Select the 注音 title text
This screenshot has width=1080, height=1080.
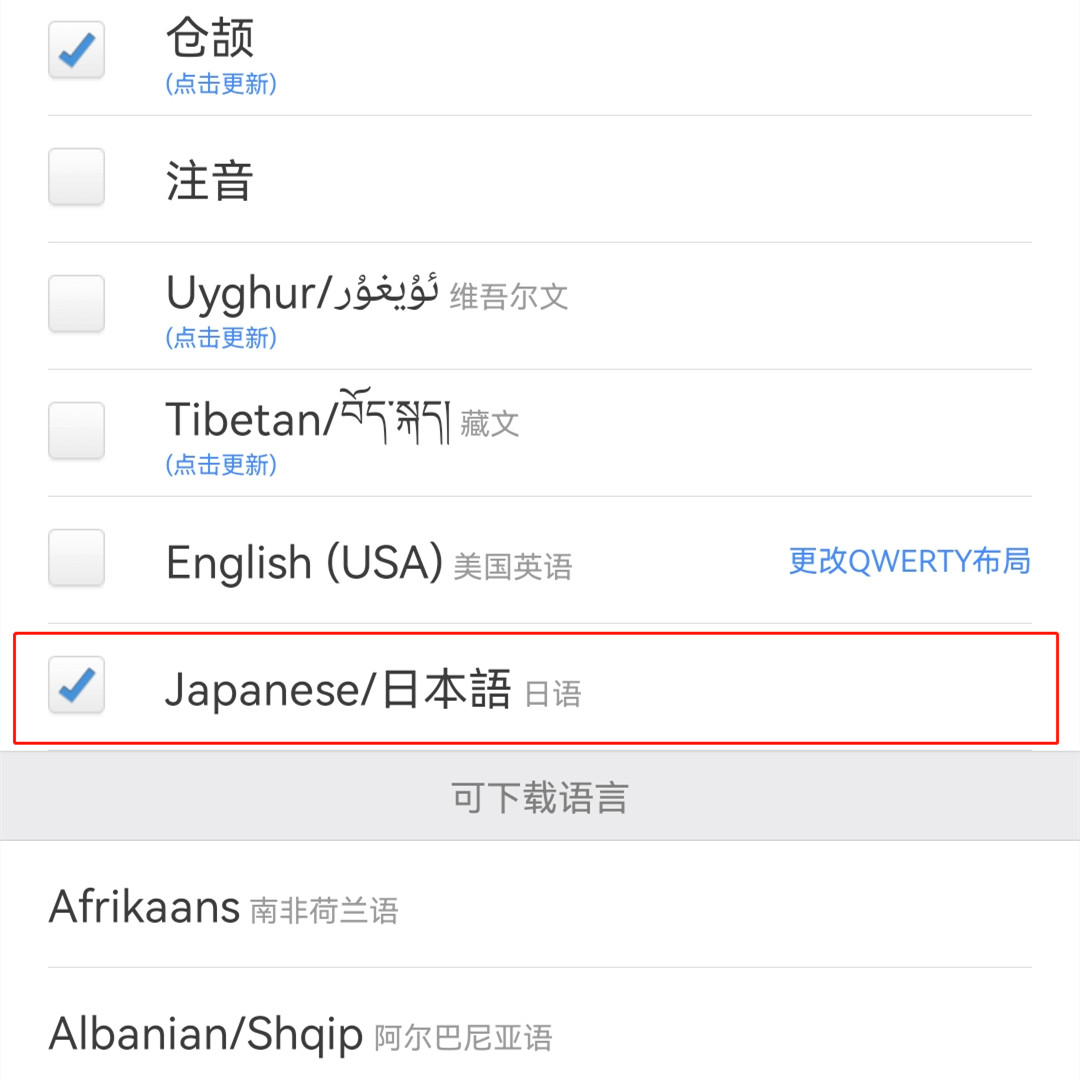(x=210, y=180)
